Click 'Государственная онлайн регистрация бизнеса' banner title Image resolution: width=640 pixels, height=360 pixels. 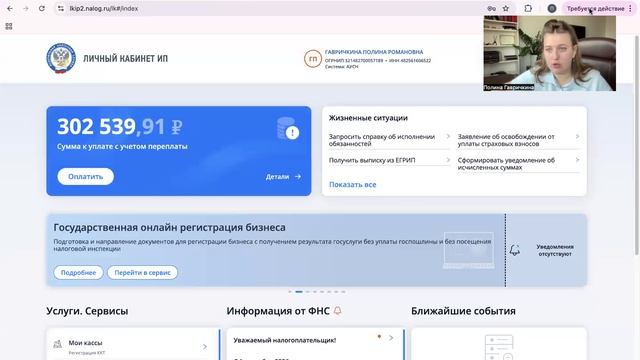pos(169,227)
